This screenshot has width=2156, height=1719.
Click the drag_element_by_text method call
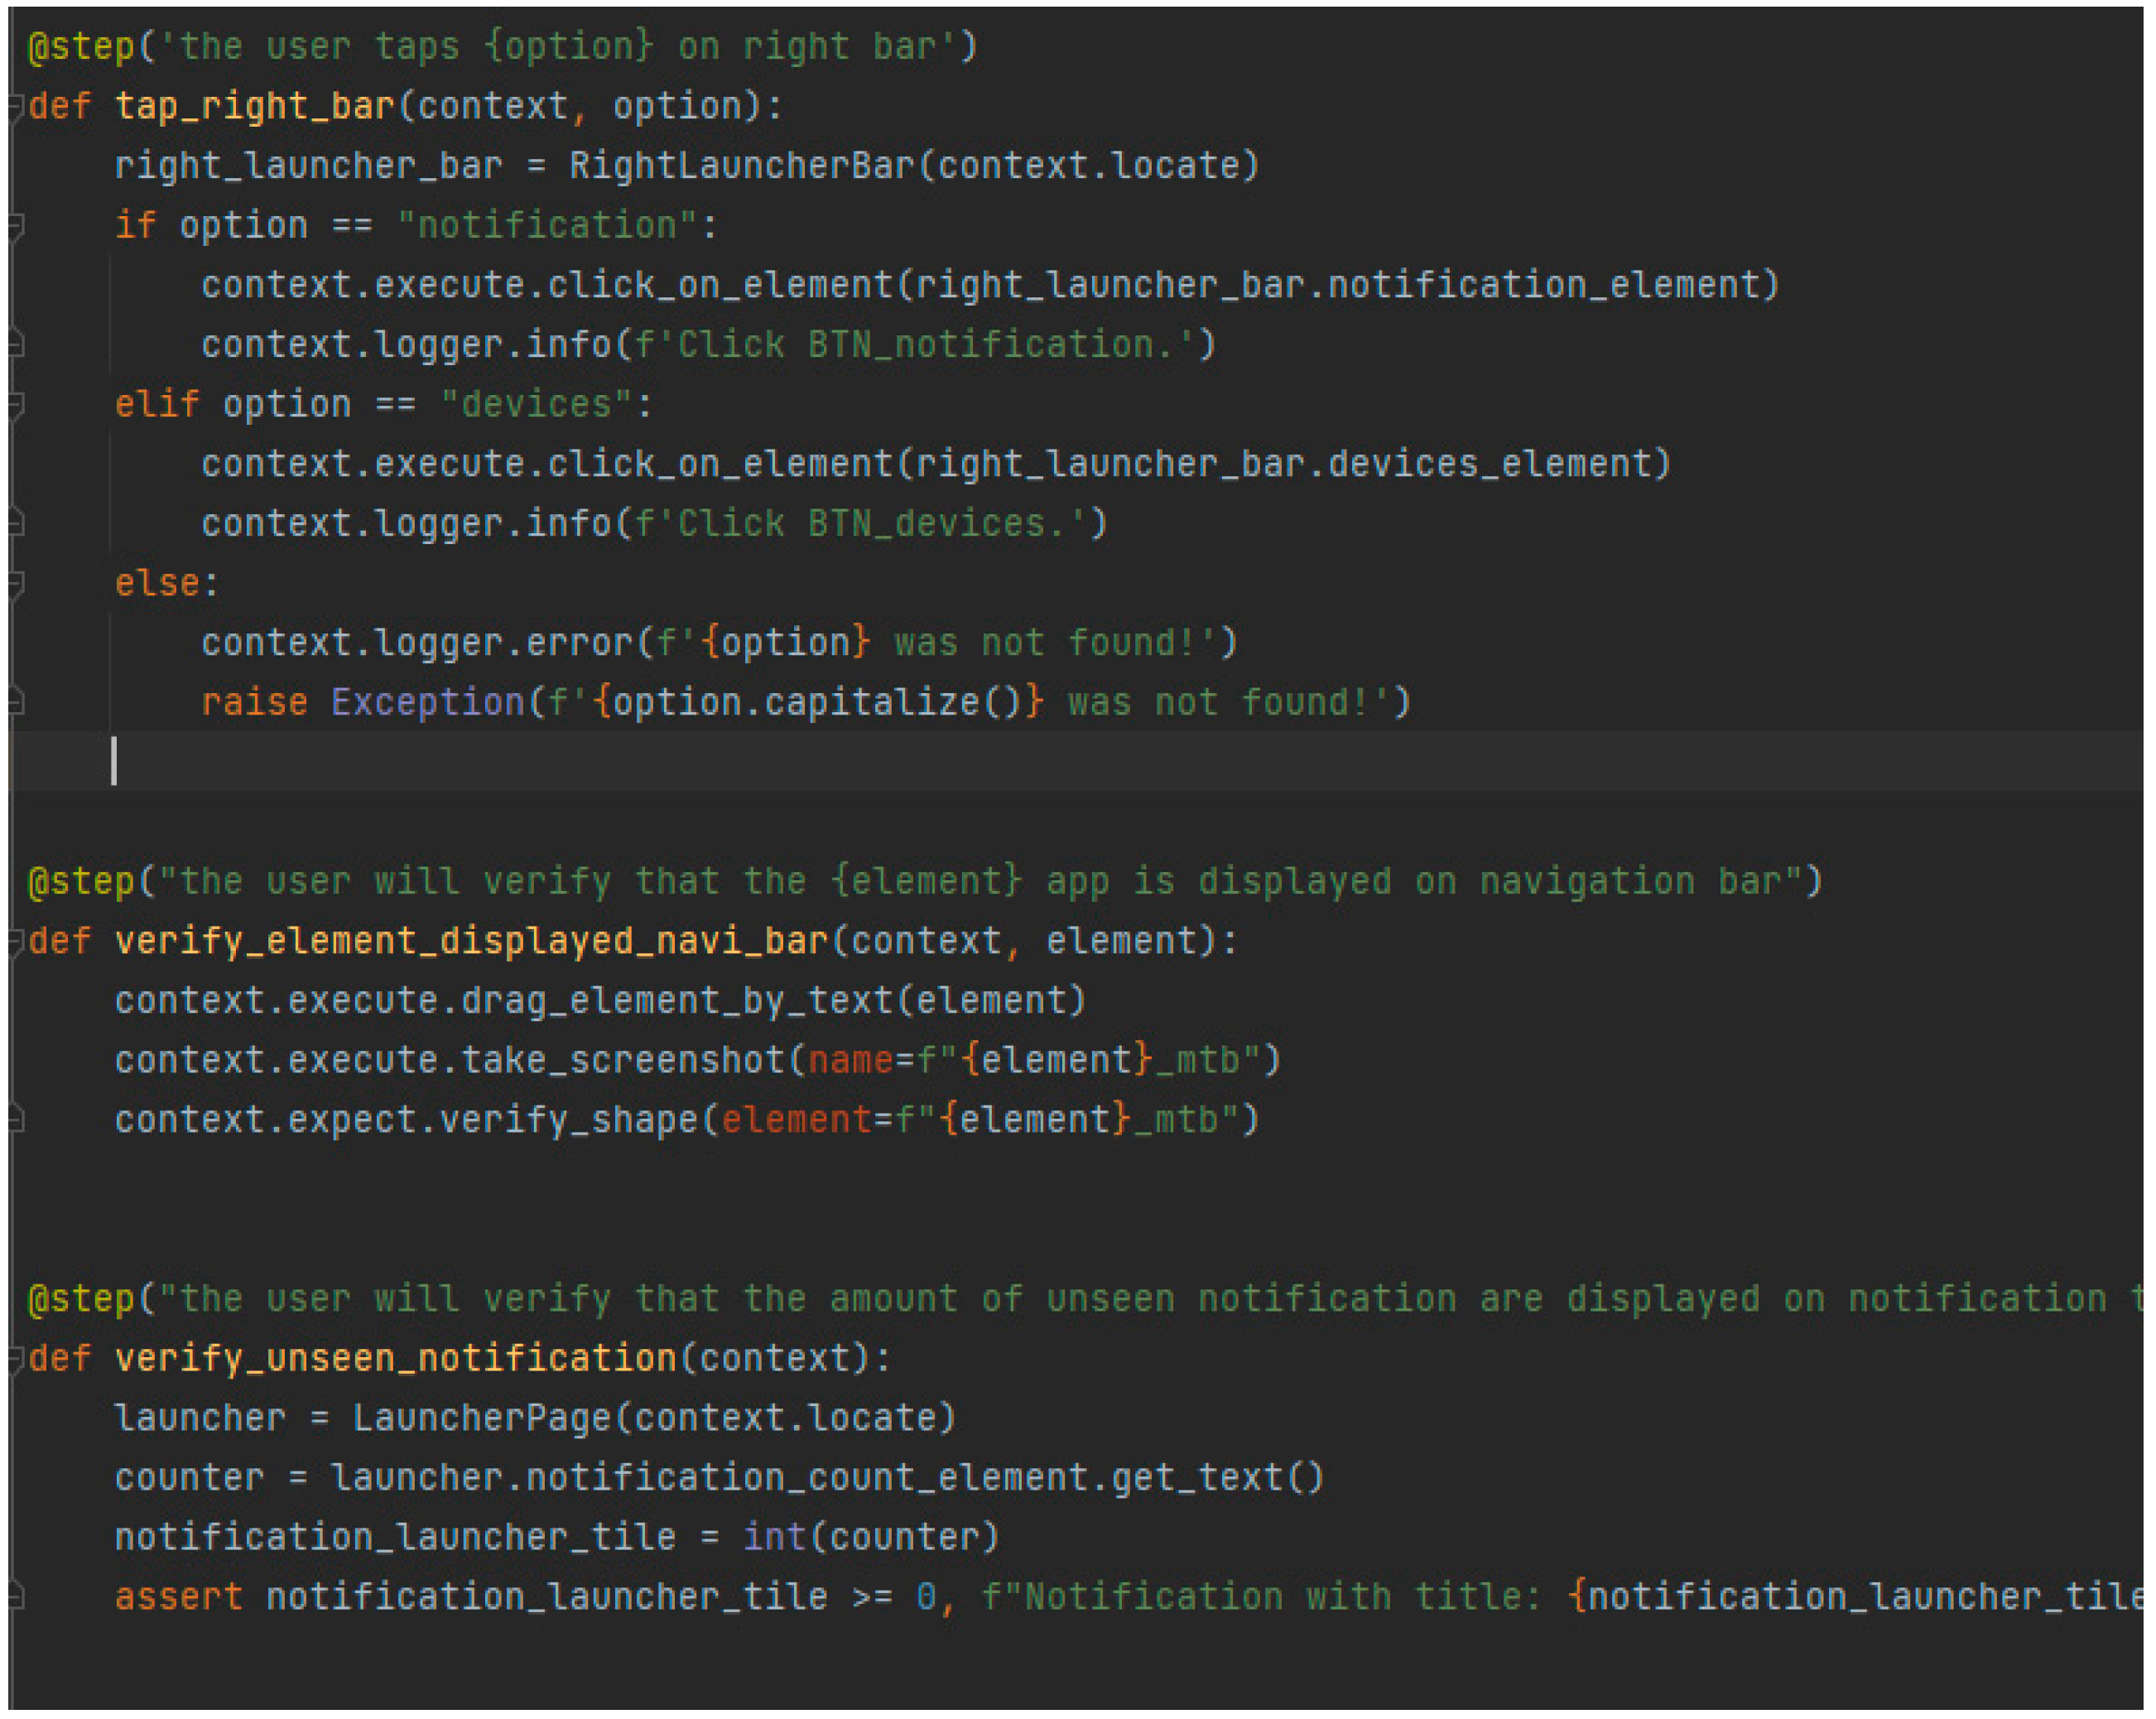pyautogui.click(x=676, y=1000)
